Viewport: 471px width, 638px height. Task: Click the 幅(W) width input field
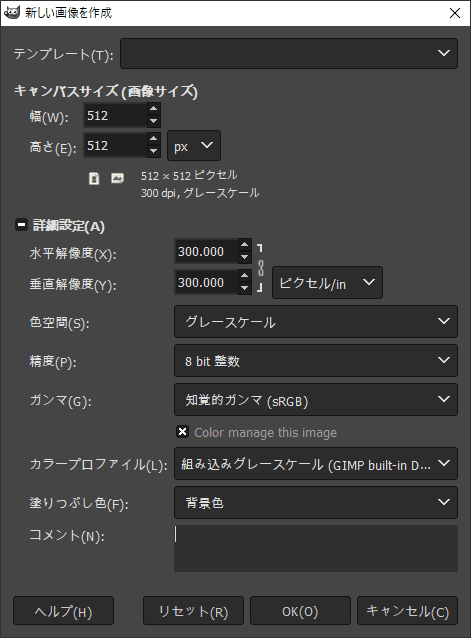point(115,115)
